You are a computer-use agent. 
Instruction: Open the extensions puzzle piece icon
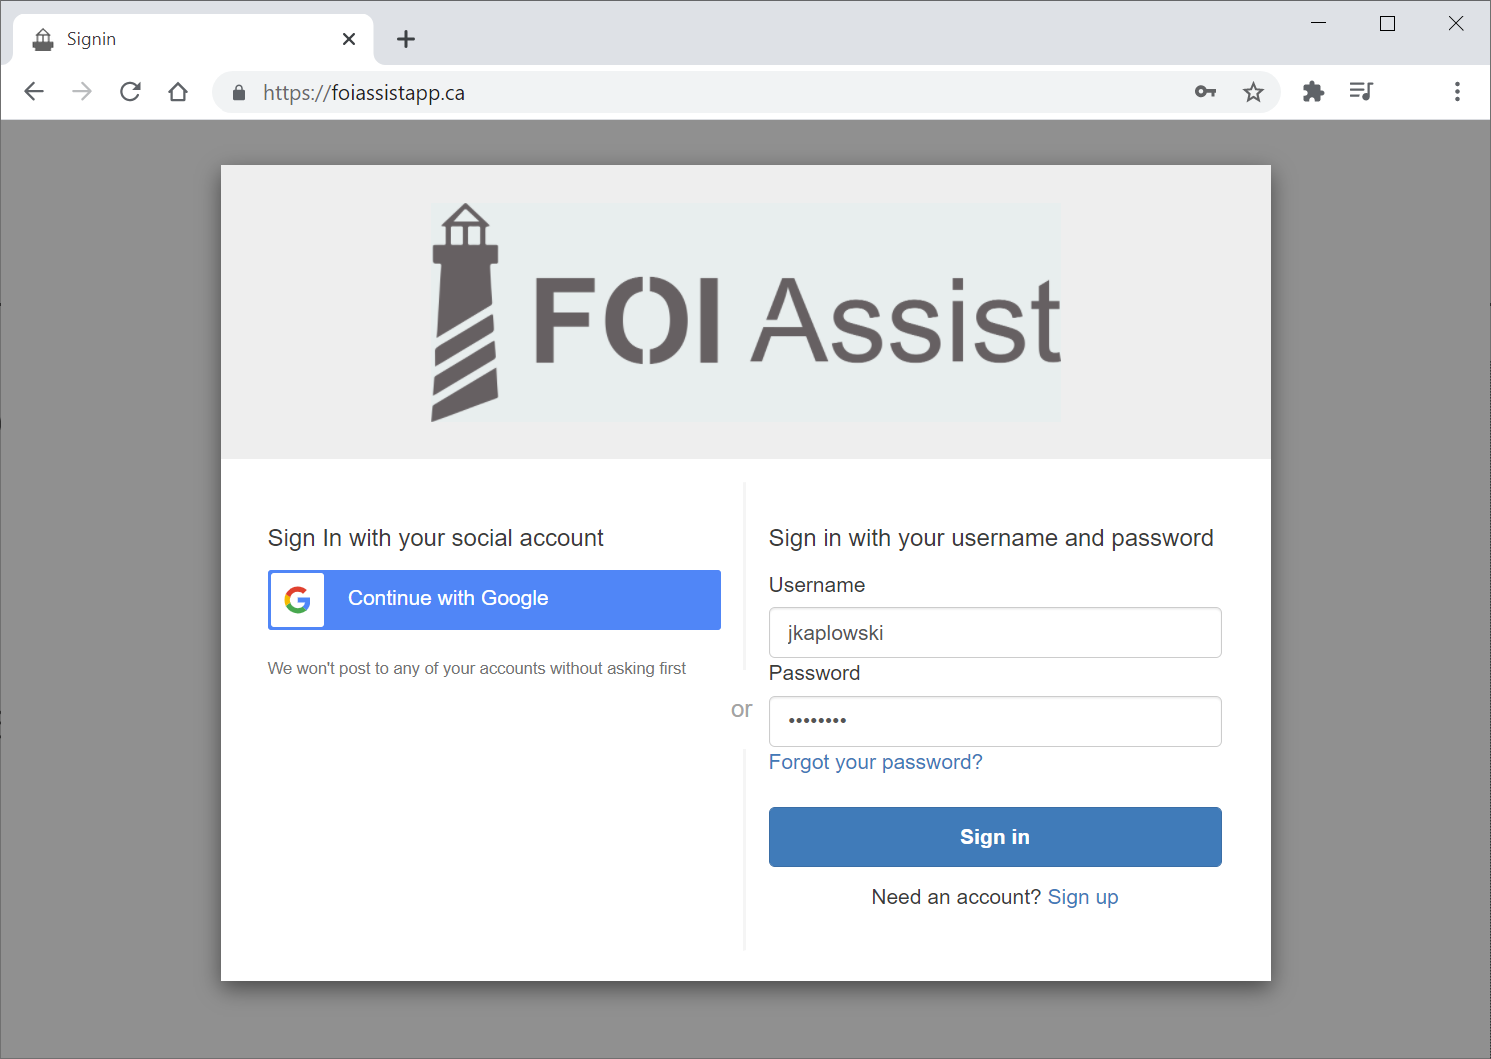(x=1313, y=92)
